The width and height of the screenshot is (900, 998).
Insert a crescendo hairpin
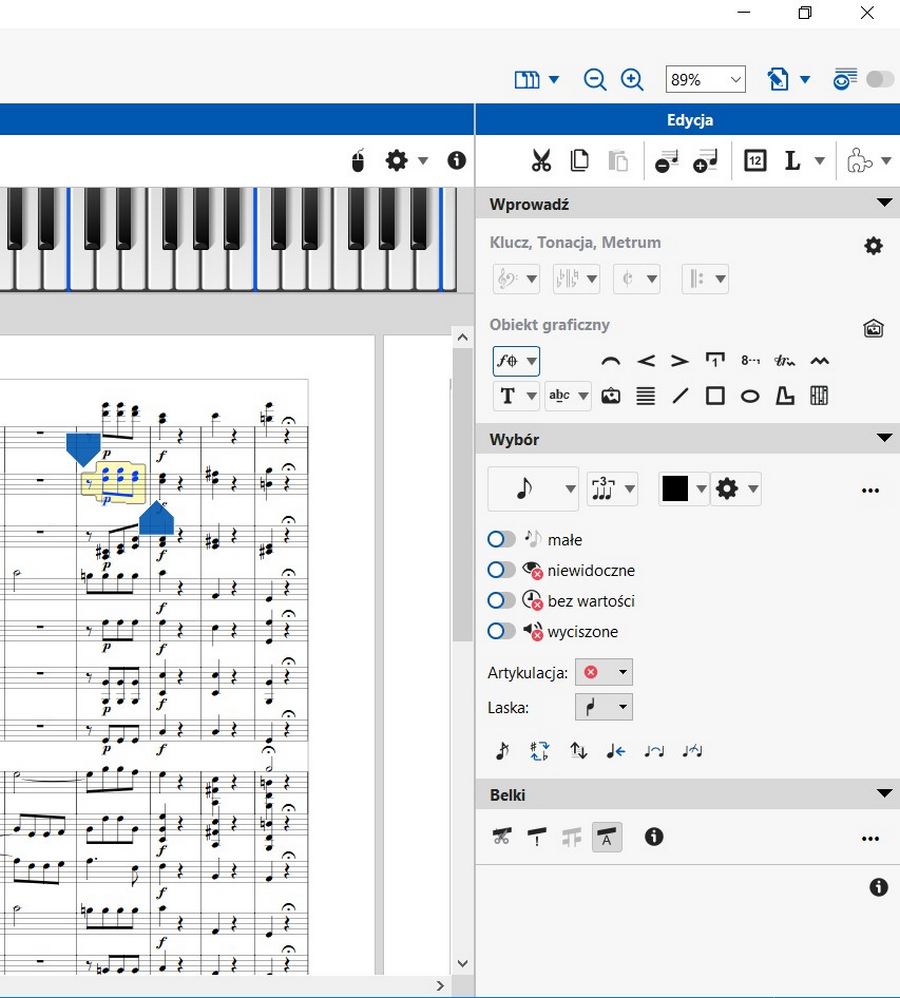[646, 362]
